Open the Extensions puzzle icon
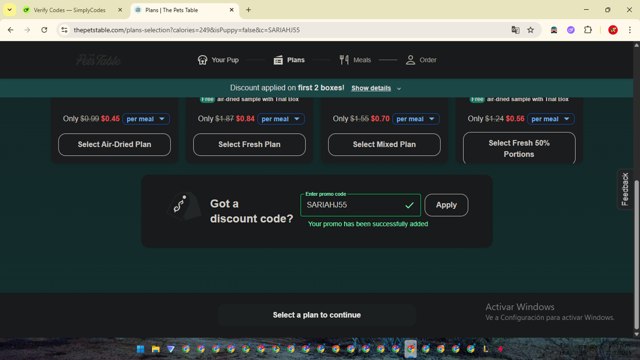640x360 pixels. [x=588, y=30]
